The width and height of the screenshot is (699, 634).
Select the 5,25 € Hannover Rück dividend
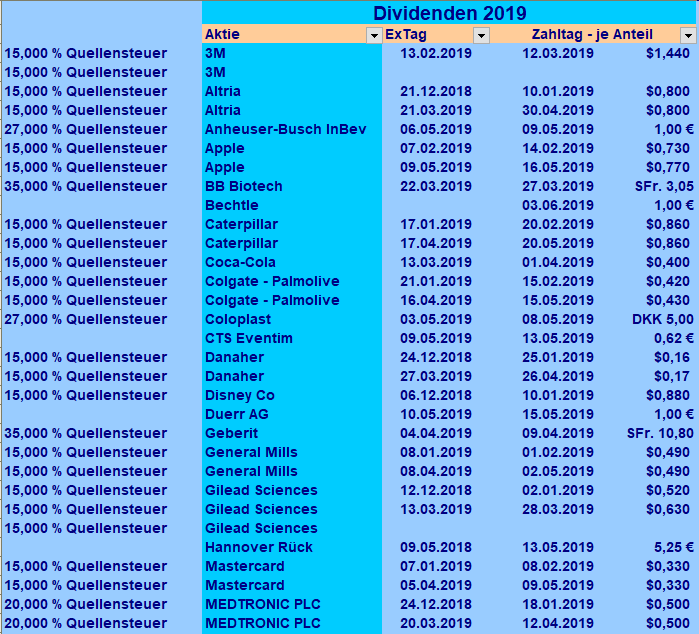click(674, 548)
